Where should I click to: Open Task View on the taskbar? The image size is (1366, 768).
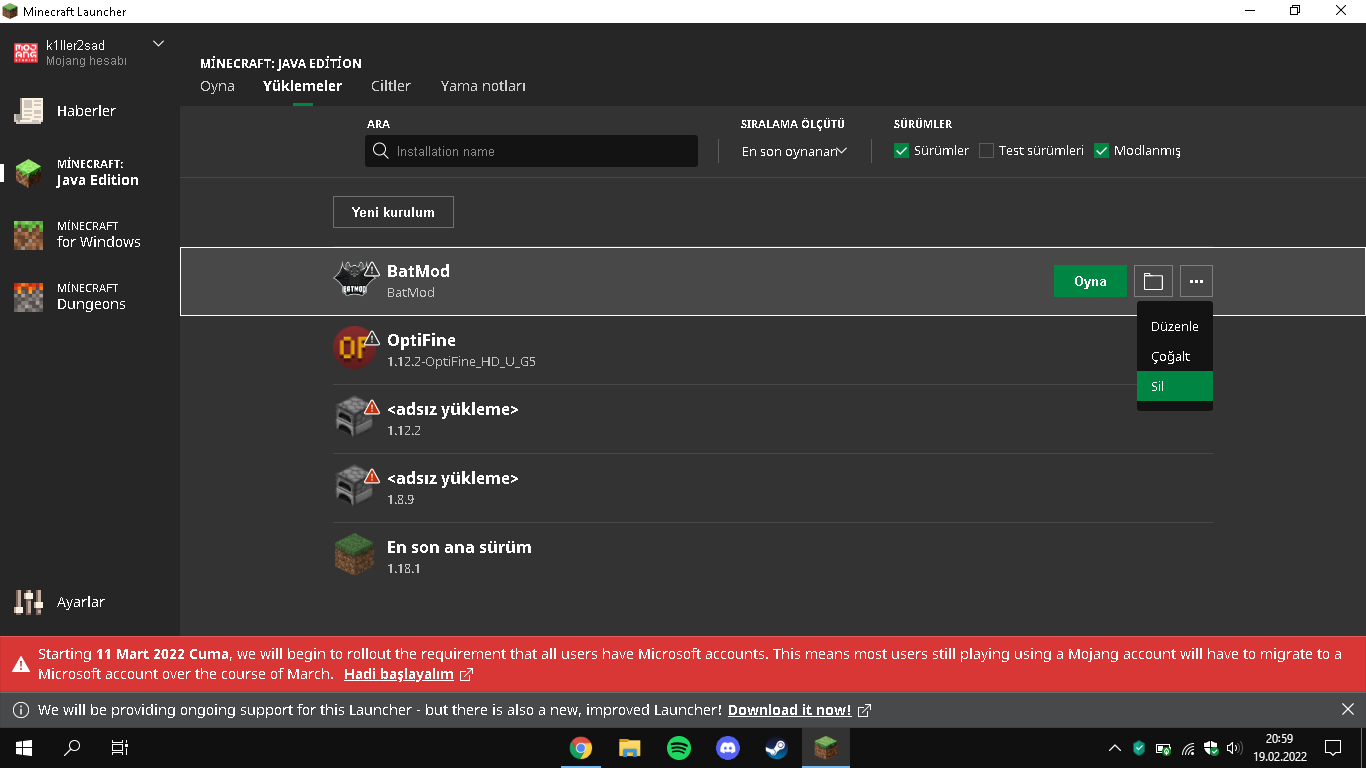(x=120, y=748)
